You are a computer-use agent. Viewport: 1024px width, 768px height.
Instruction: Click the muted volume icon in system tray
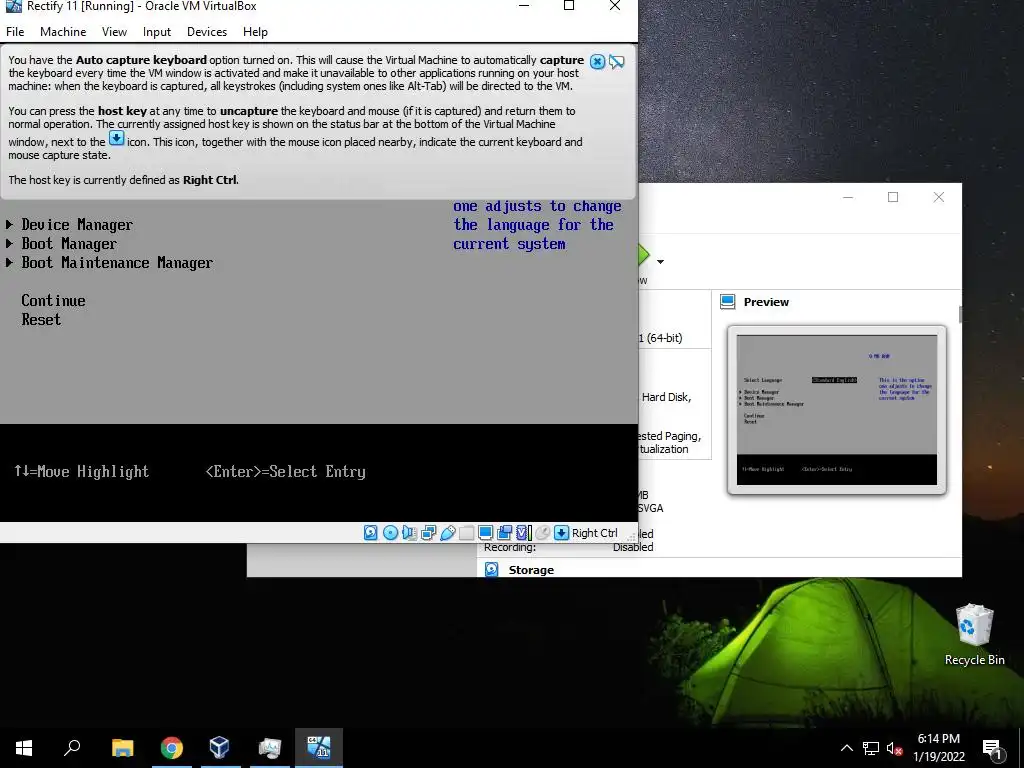pyautogui.click(x=894, y=748)
